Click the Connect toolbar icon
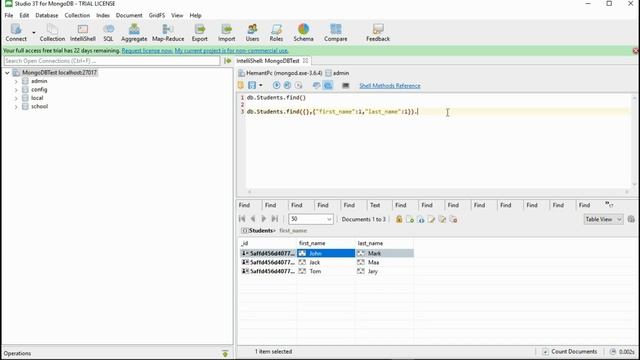 (16, 33)
